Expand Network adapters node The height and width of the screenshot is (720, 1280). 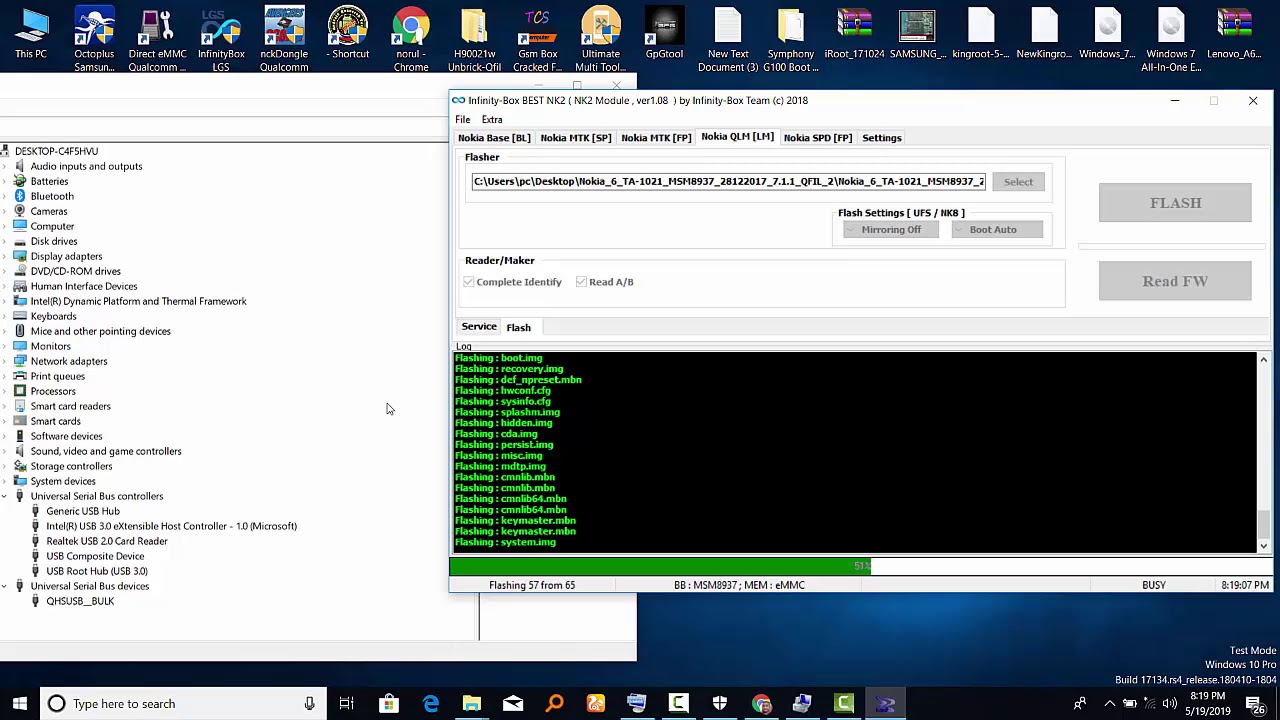(x=5, y=361)
